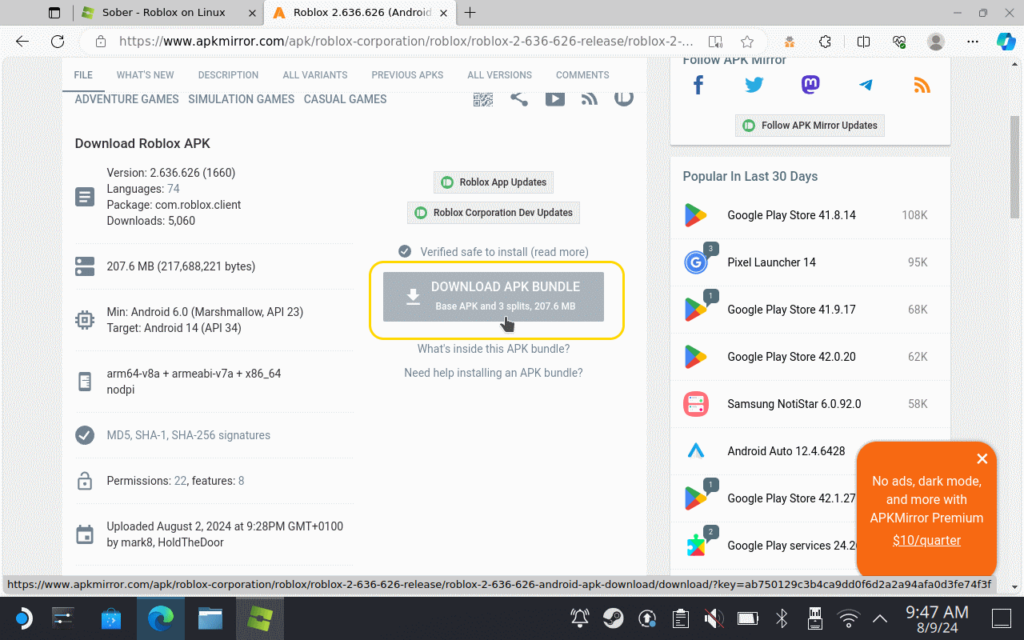This screenshot has height=640, width=1024.
Task: Open the YouTube icon near categories
Action: pyautogui.click(x=555, y=98)
